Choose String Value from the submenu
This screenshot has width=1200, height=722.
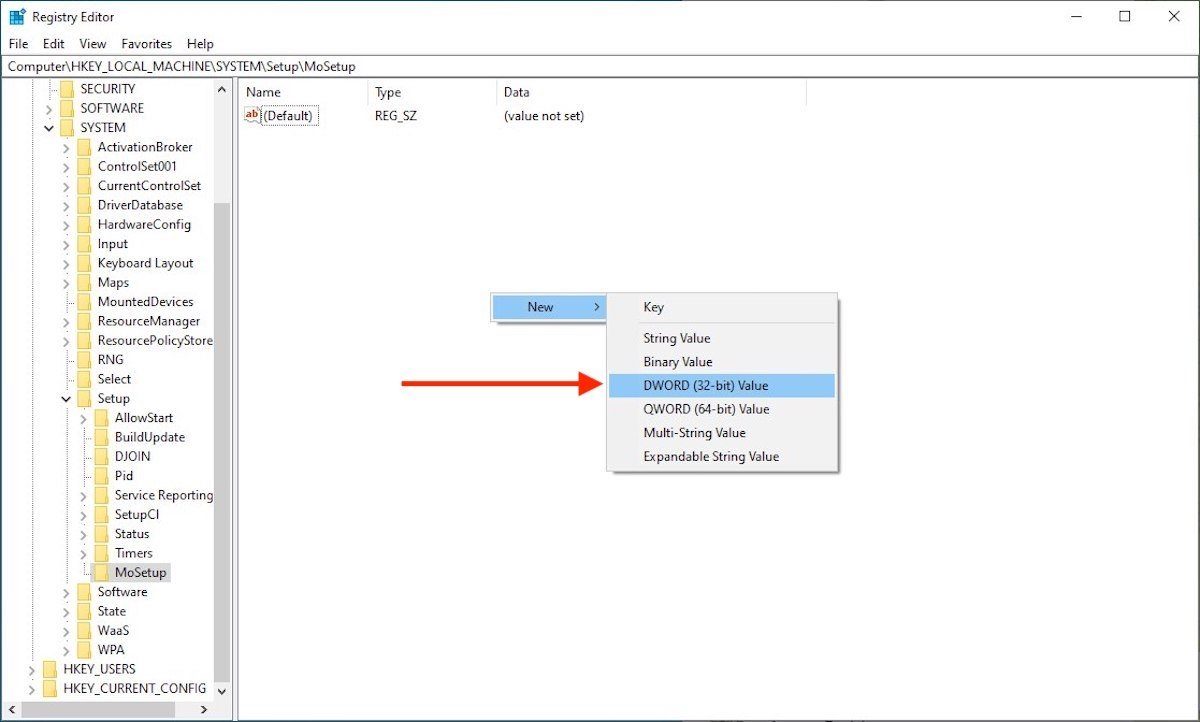pyautogui.click(x=722, y=338)
